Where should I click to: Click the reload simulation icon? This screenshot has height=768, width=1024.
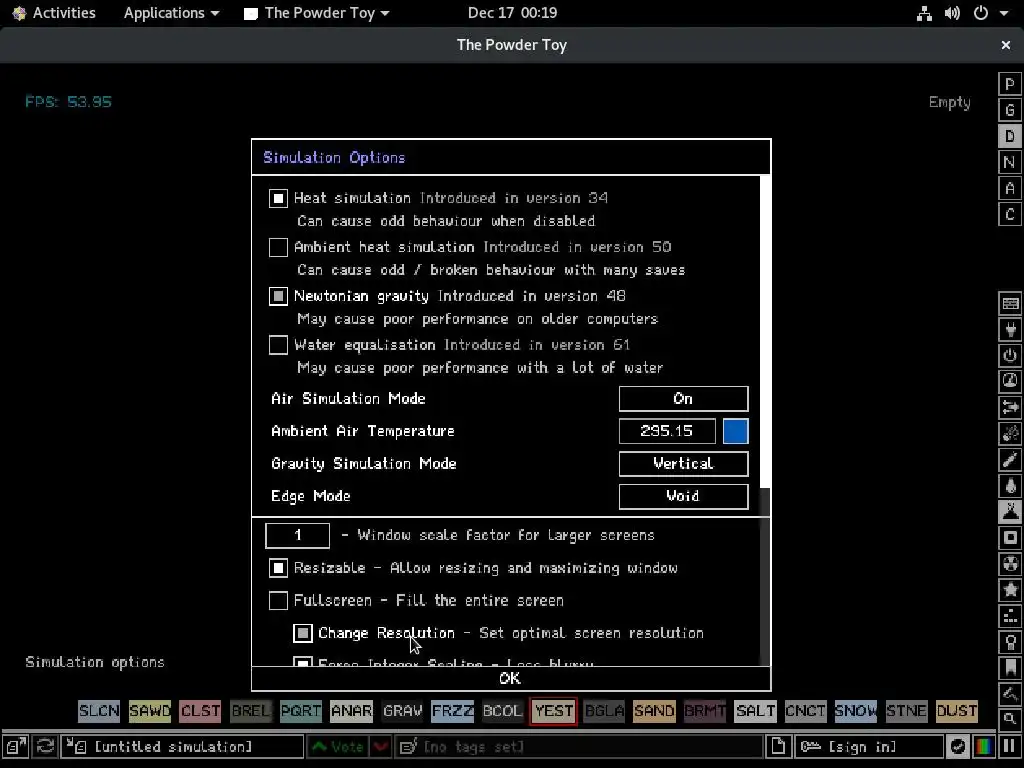point(45,746)
